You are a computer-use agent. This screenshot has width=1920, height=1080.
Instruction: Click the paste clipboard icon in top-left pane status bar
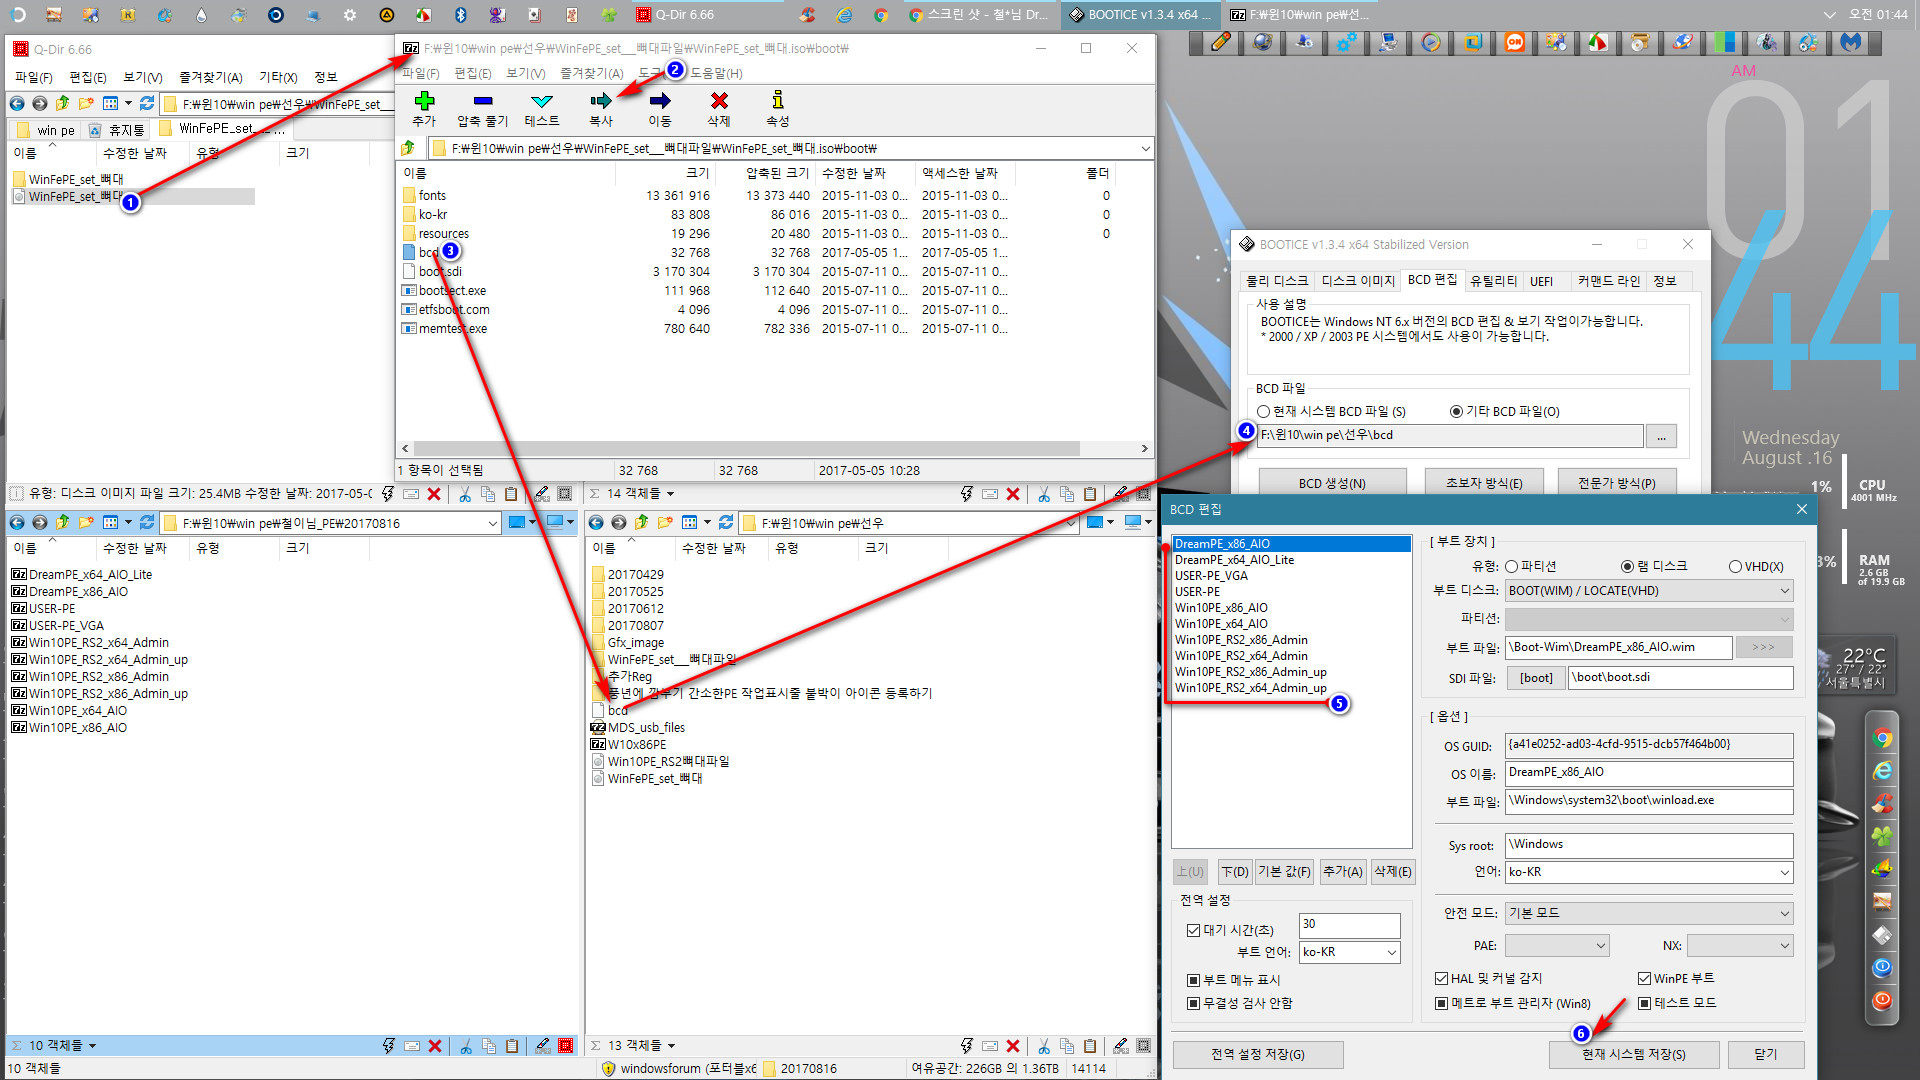[511, 494]
